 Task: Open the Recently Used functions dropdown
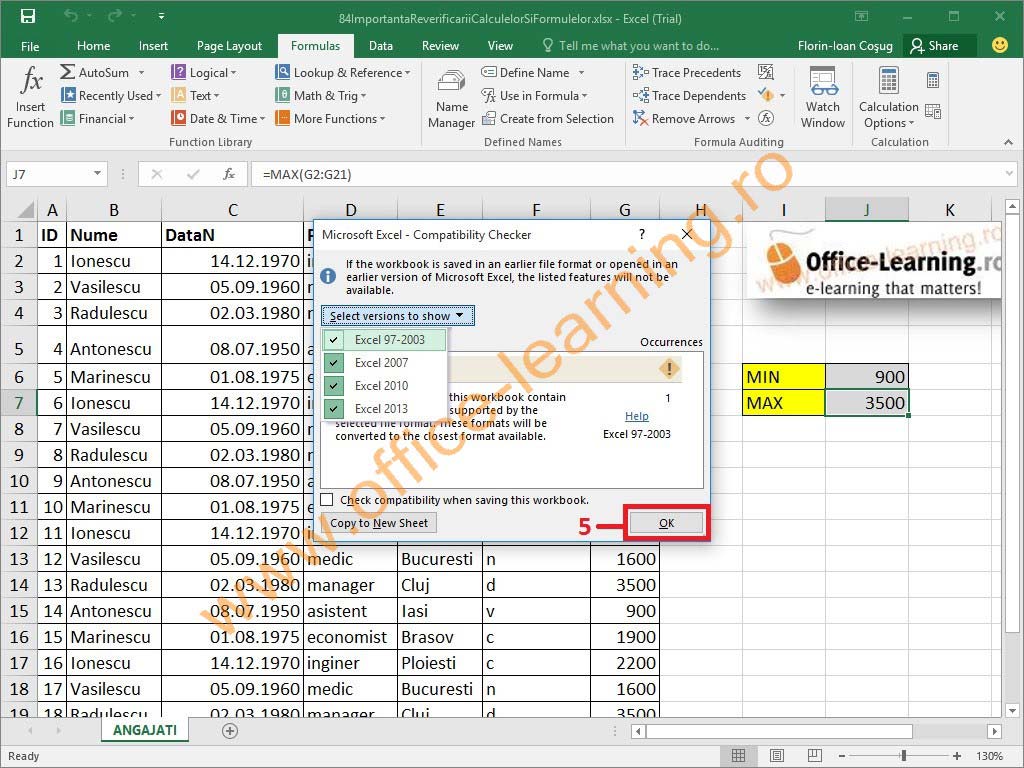click(111, 95)
